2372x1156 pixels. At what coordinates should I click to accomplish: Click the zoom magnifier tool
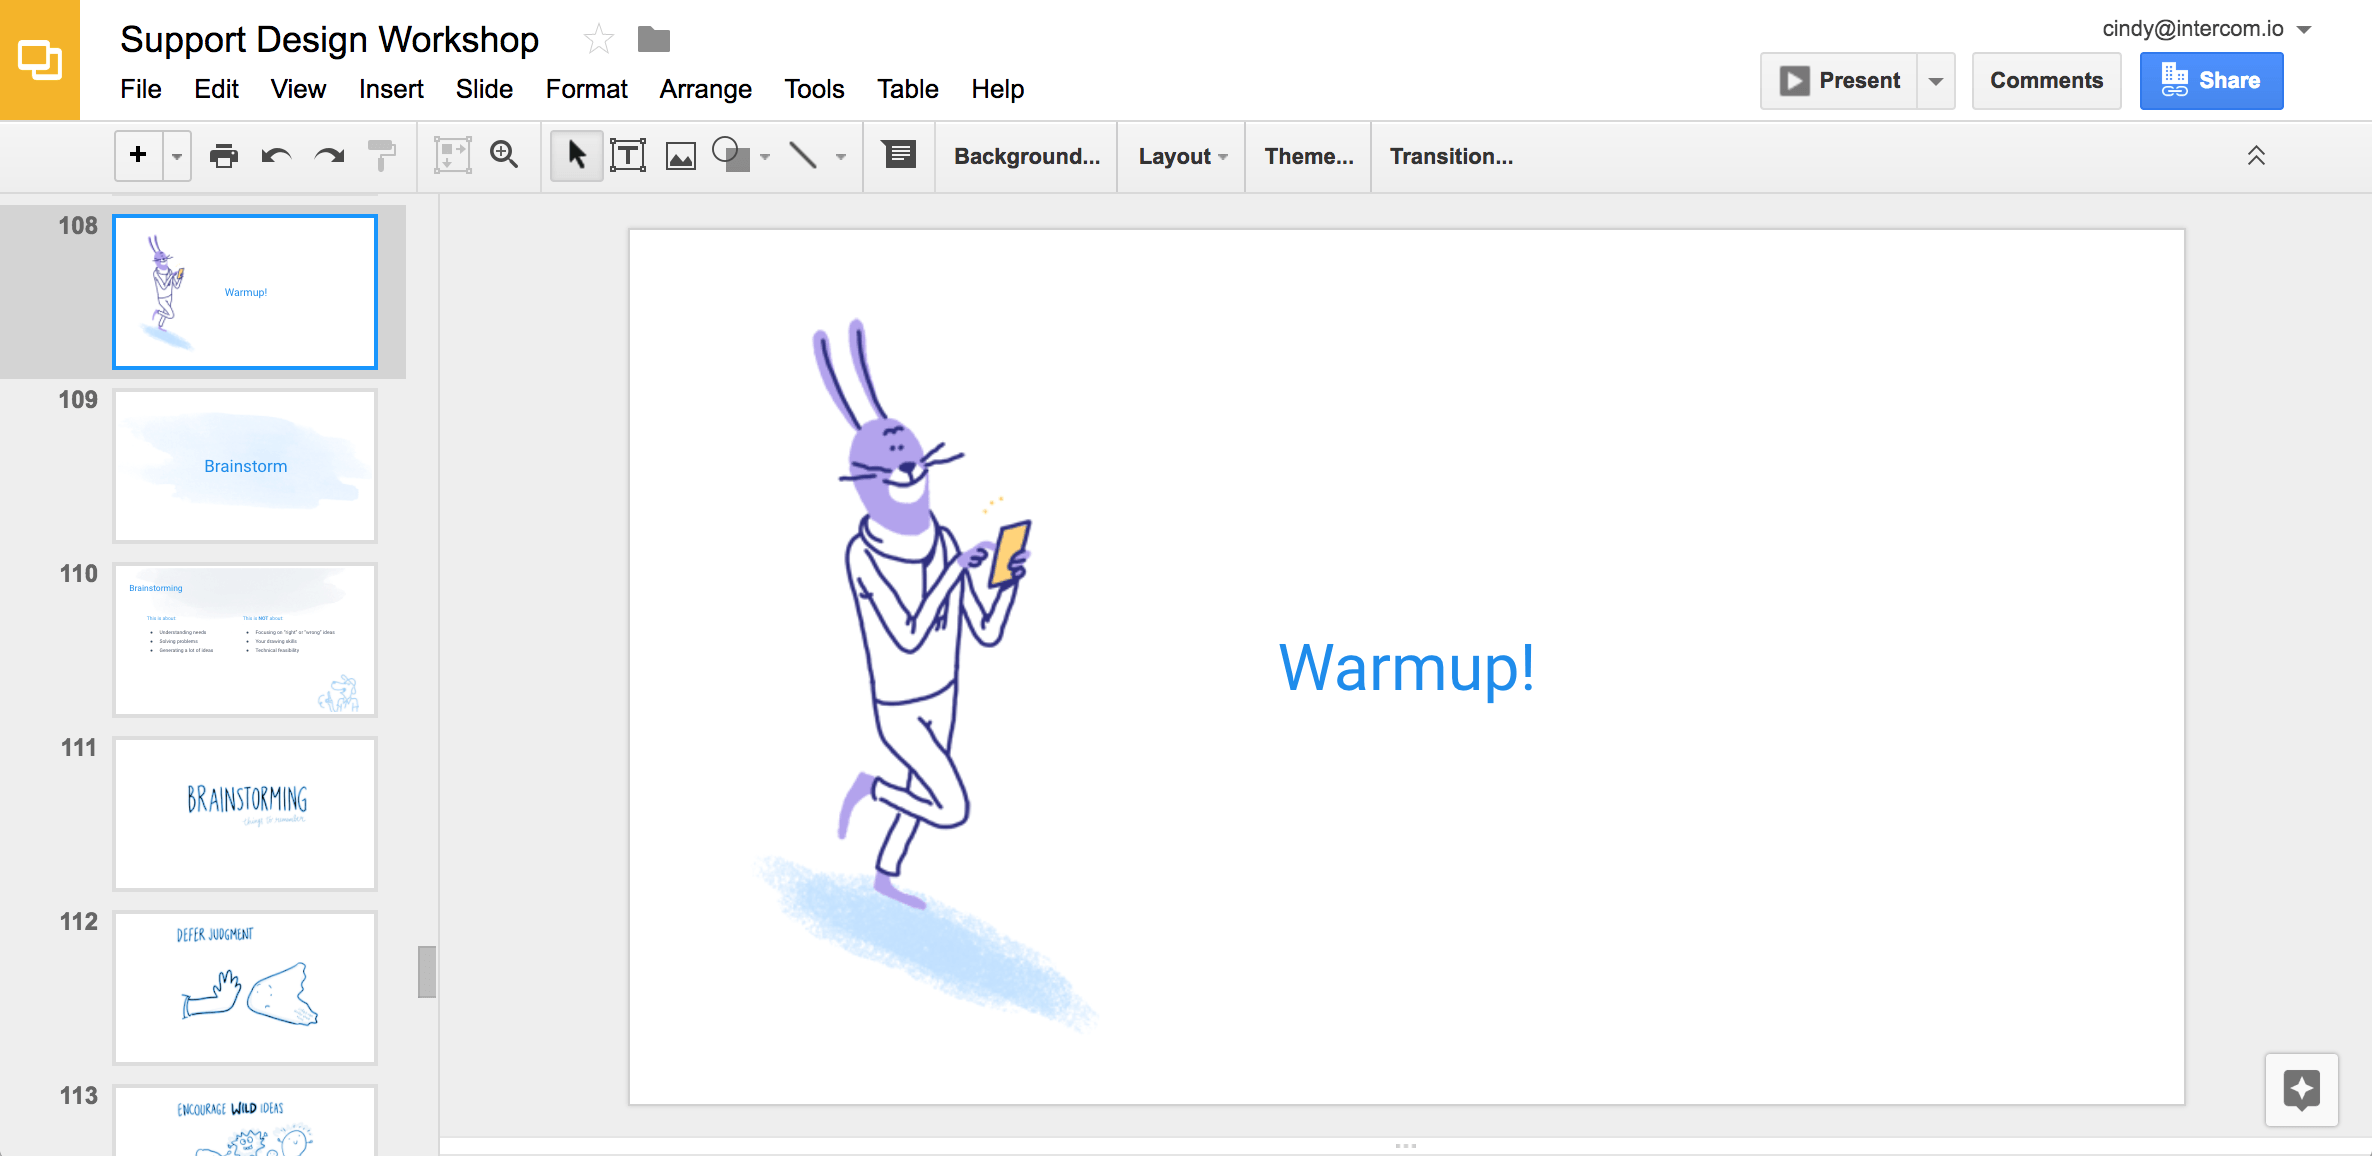504,155
